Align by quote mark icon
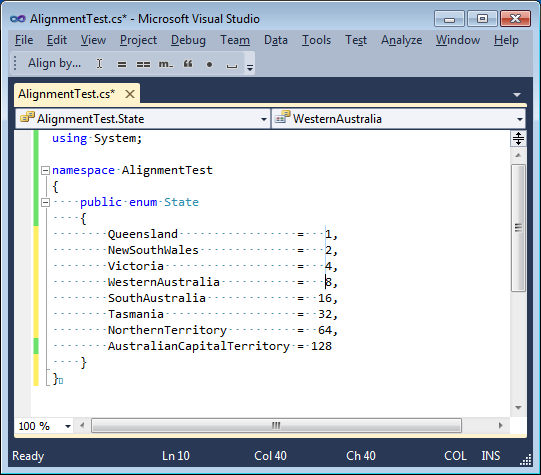The image size is (541, 475). 188,64
